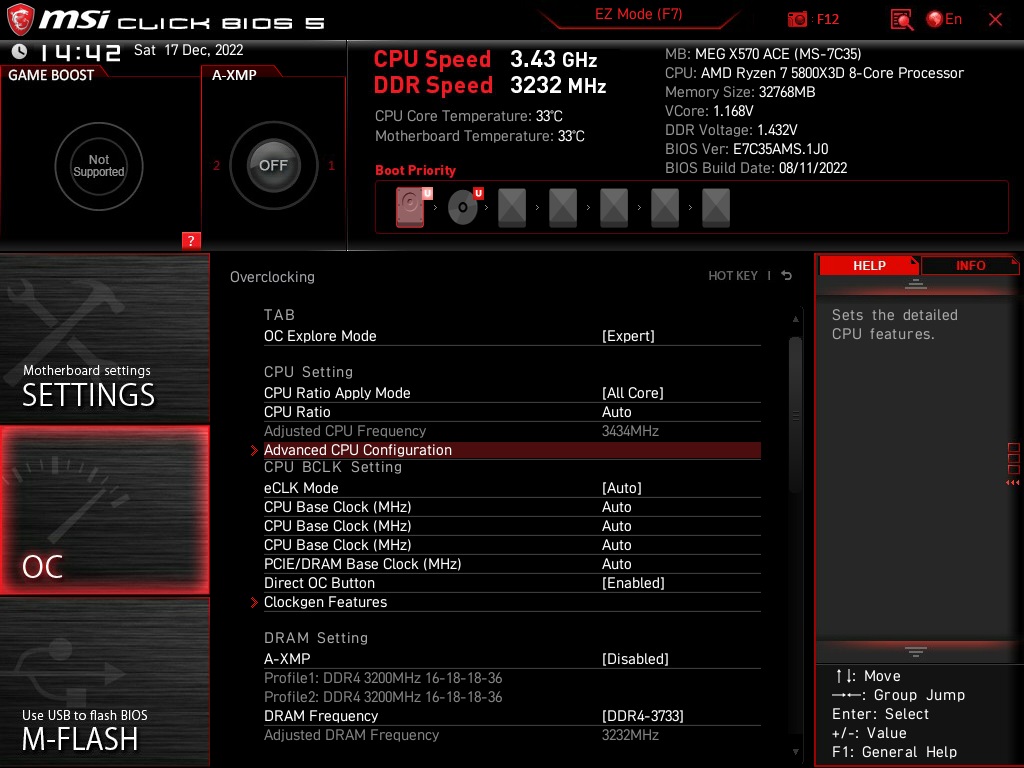Click the back arrow next to HOT KEY
This screenshot has height=768, width=1024.
(x=787, y=276)
